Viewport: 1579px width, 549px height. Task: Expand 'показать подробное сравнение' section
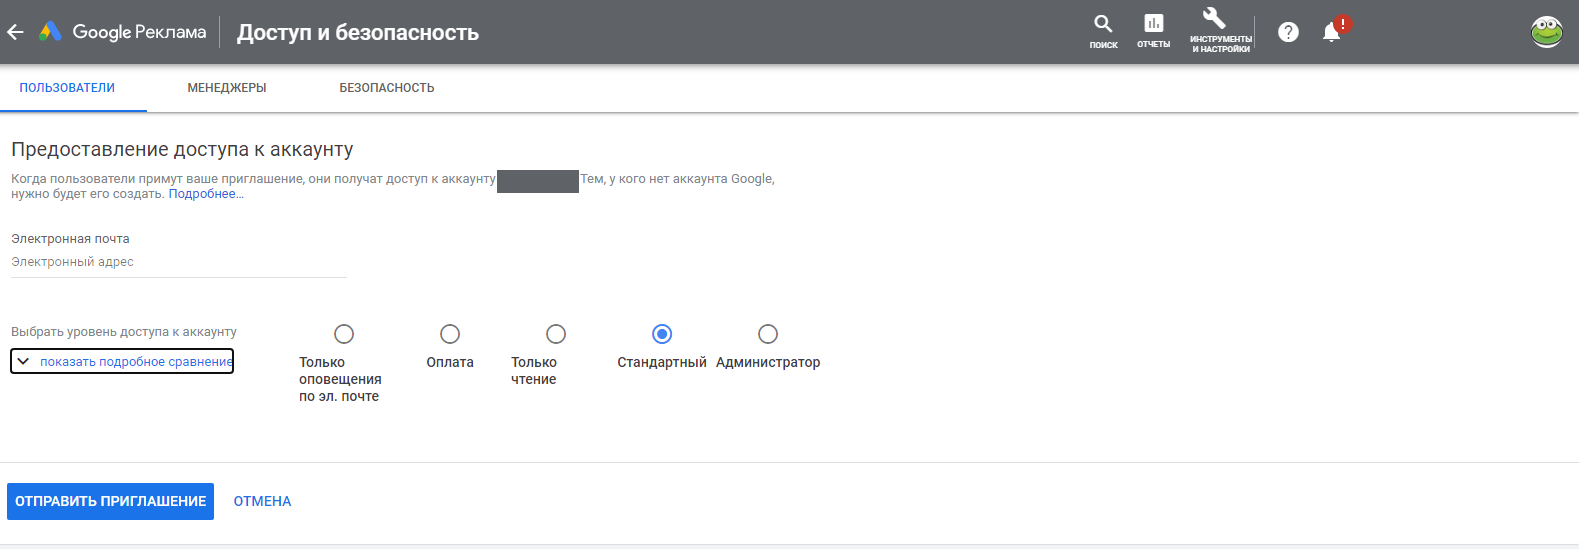122,361
